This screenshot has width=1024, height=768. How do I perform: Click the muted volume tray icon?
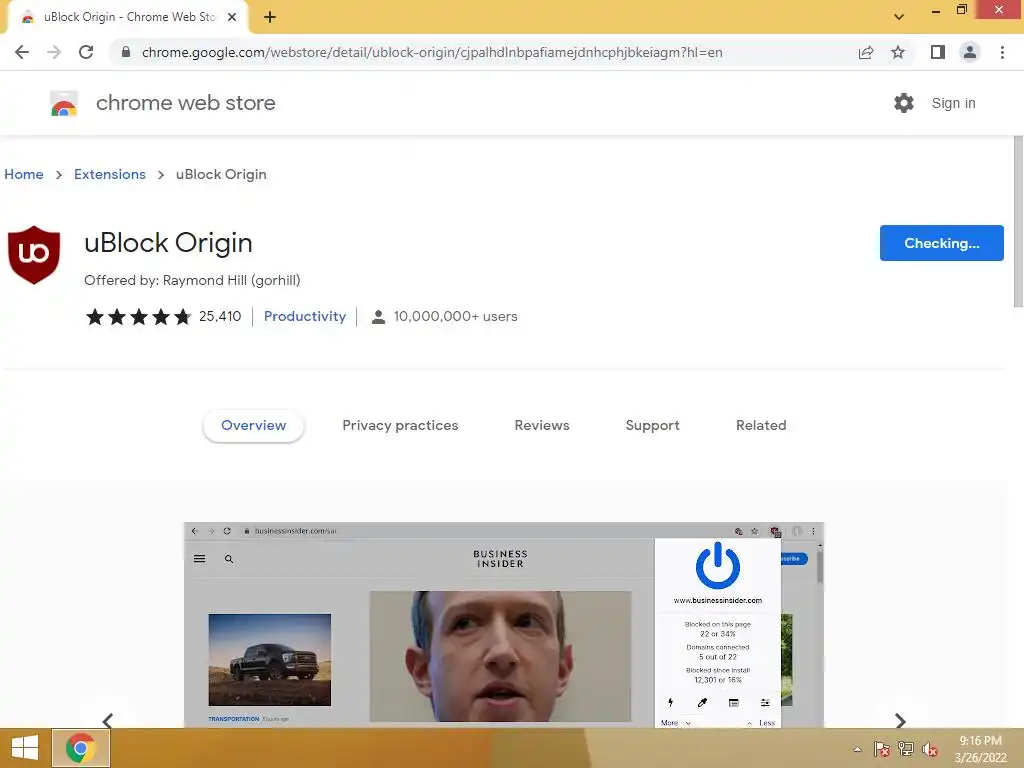pyautogui.click(x=930, y=749)
